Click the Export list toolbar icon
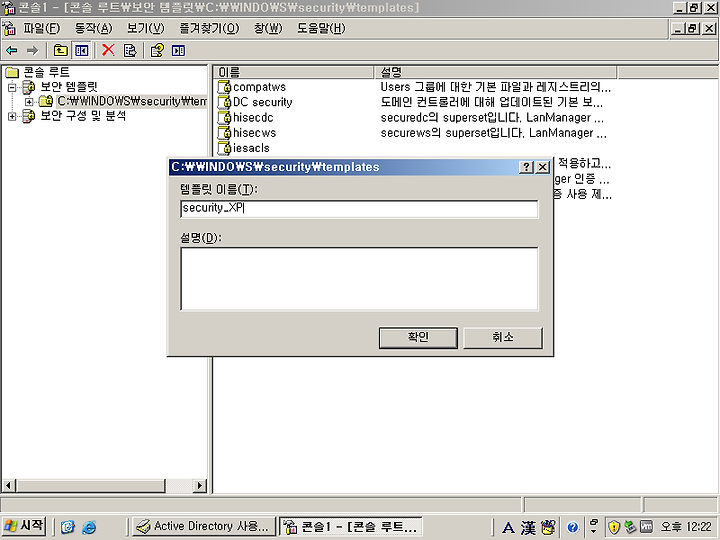This screenshot has height=540, width=720. [x=130, y=51]
